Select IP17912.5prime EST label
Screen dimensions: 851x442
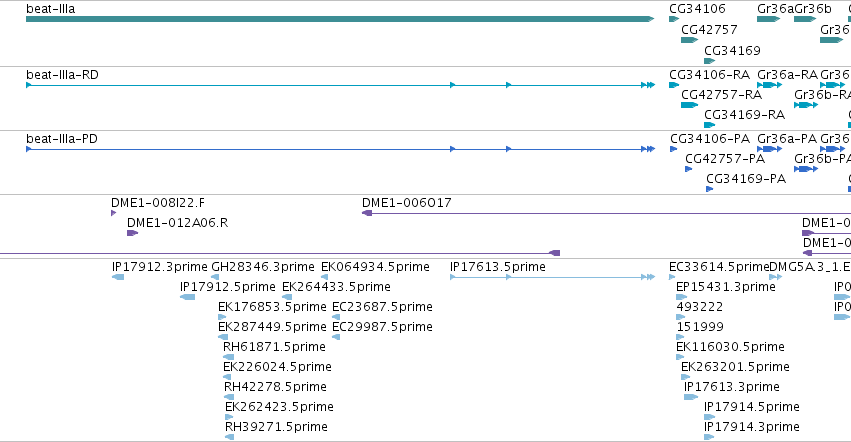pyautogui.click(x=228, y=287)
